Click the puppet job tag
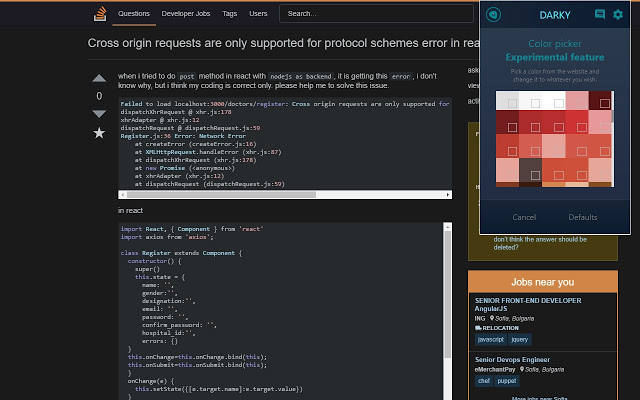Screen dimensions: 640x400 (x=507, y=381)
